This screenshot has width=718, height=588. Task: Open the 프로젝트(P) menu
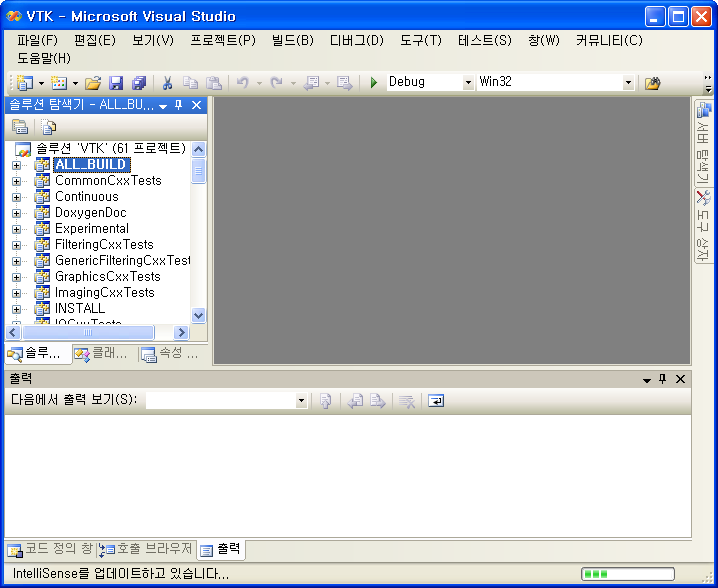(x=223, y=40)
